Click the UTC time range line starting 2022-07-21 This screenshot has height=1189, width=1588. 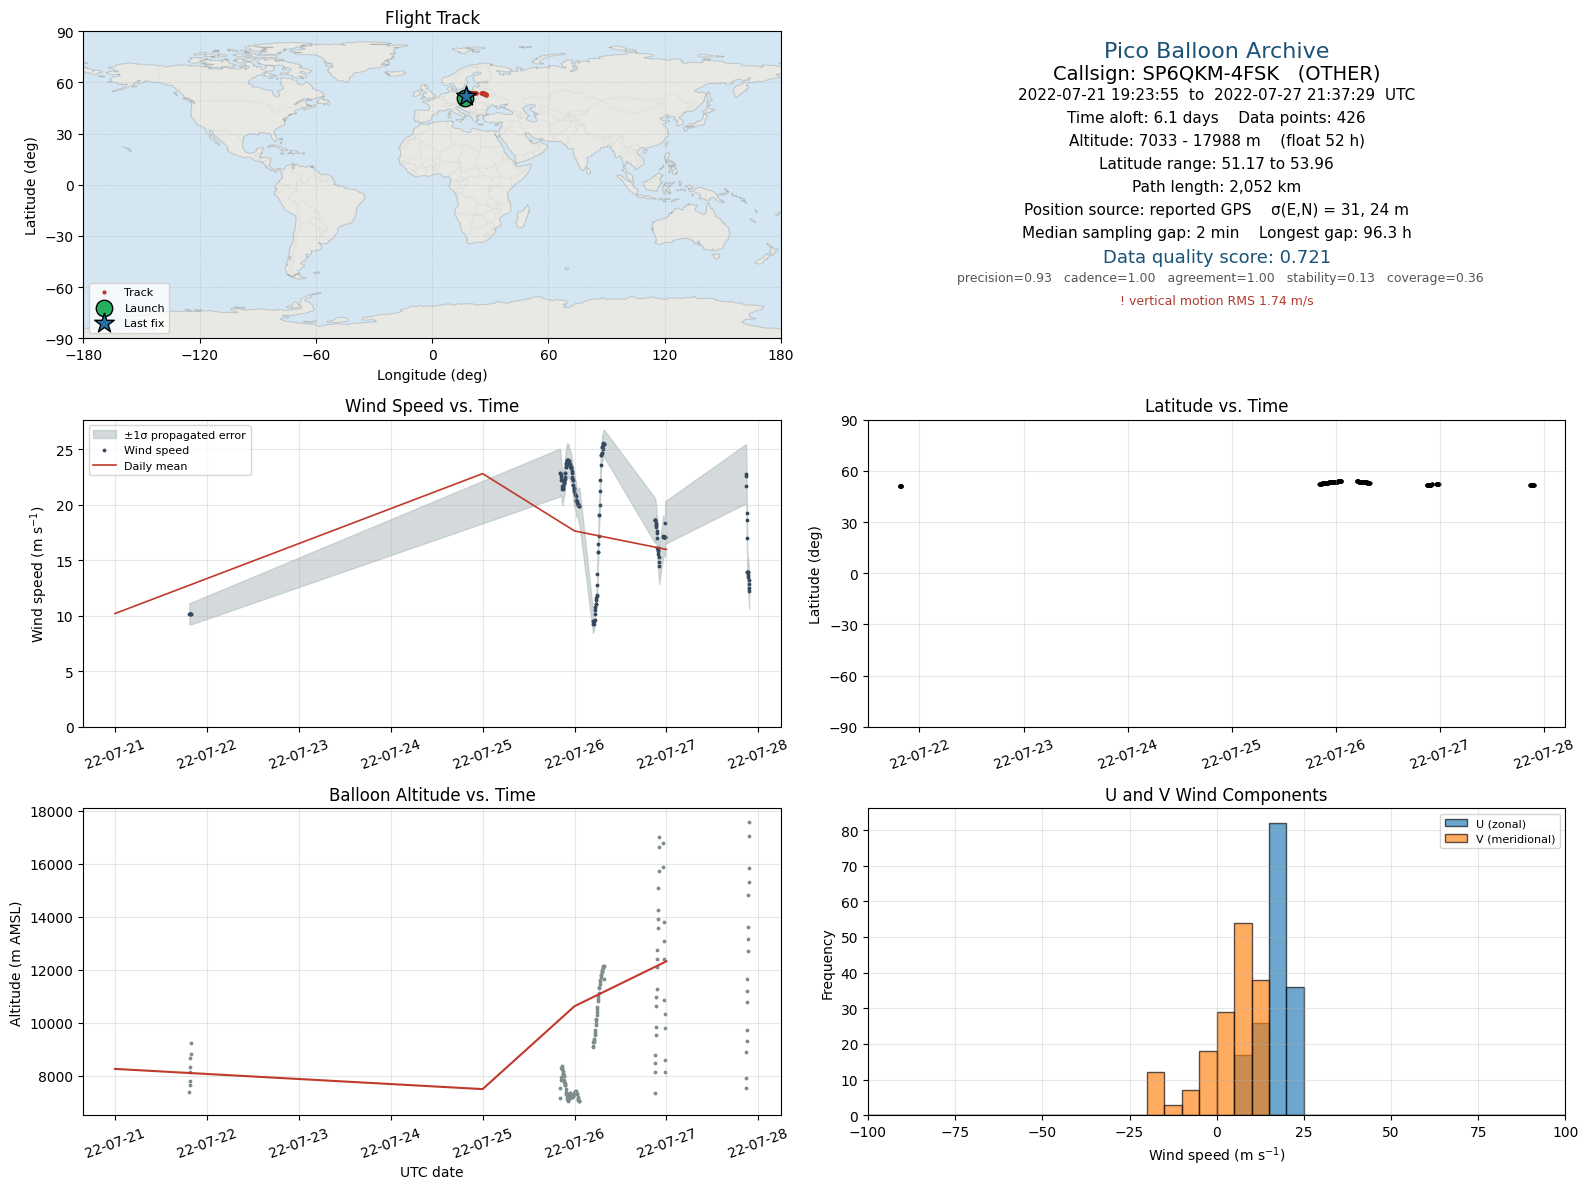pos(1216,95)
